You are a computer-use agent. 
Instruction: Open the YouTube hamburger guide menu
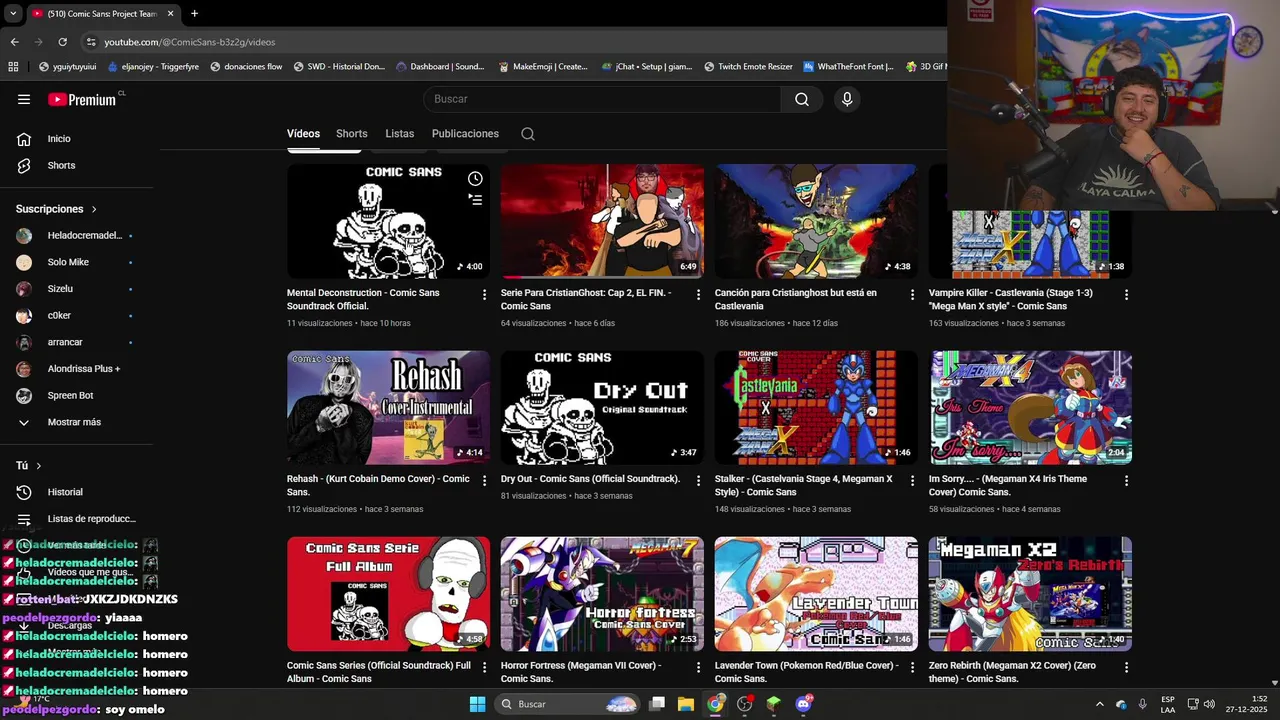24,99
